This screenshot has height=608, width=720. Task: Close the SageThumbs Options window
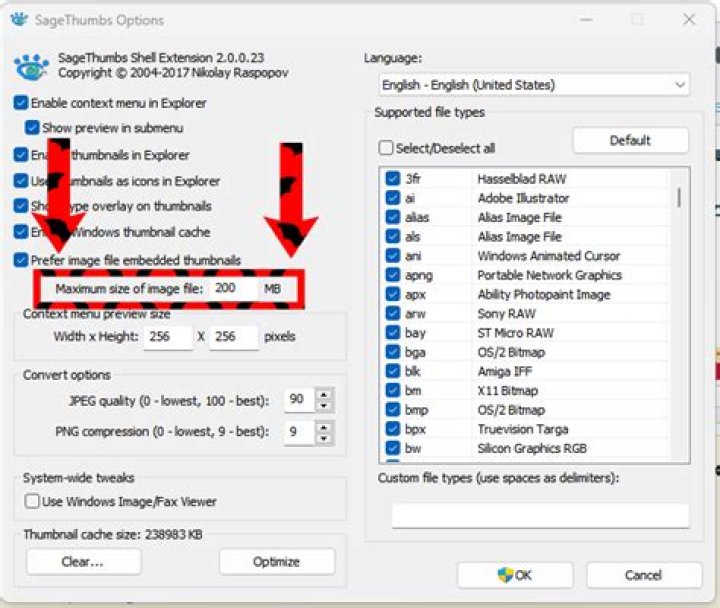coord(689,19)
